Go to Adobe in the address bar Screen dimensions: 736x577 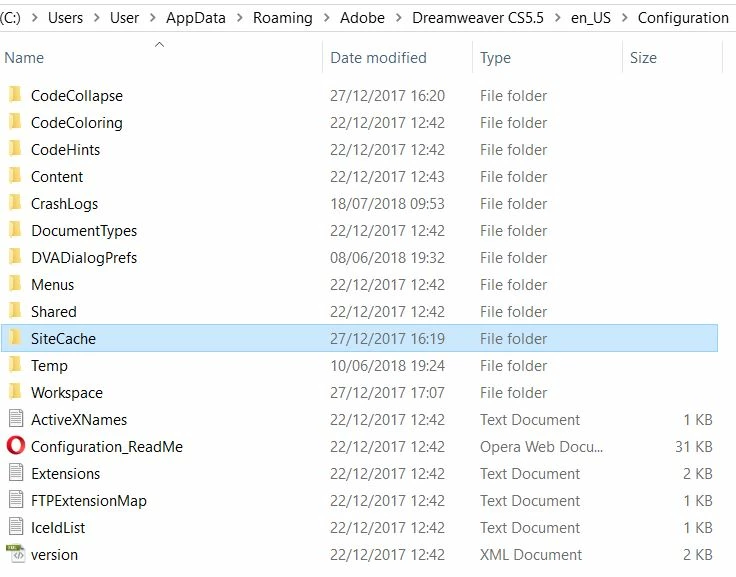[362, 18]
